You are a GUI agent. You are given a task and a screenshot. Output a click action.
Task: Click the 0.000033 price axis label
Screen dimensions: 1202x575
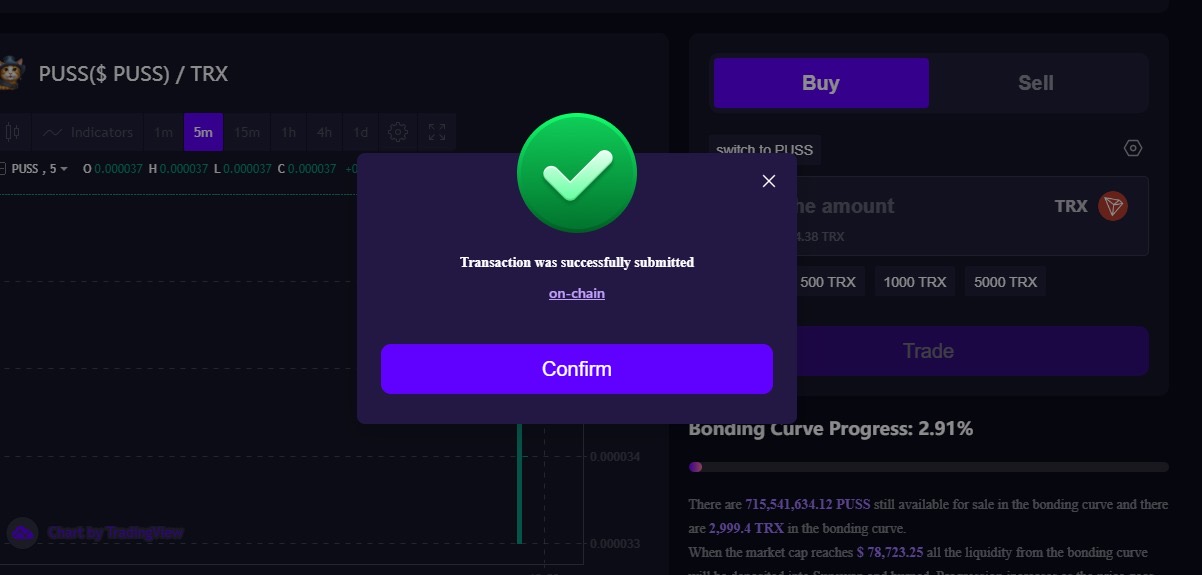617,544
